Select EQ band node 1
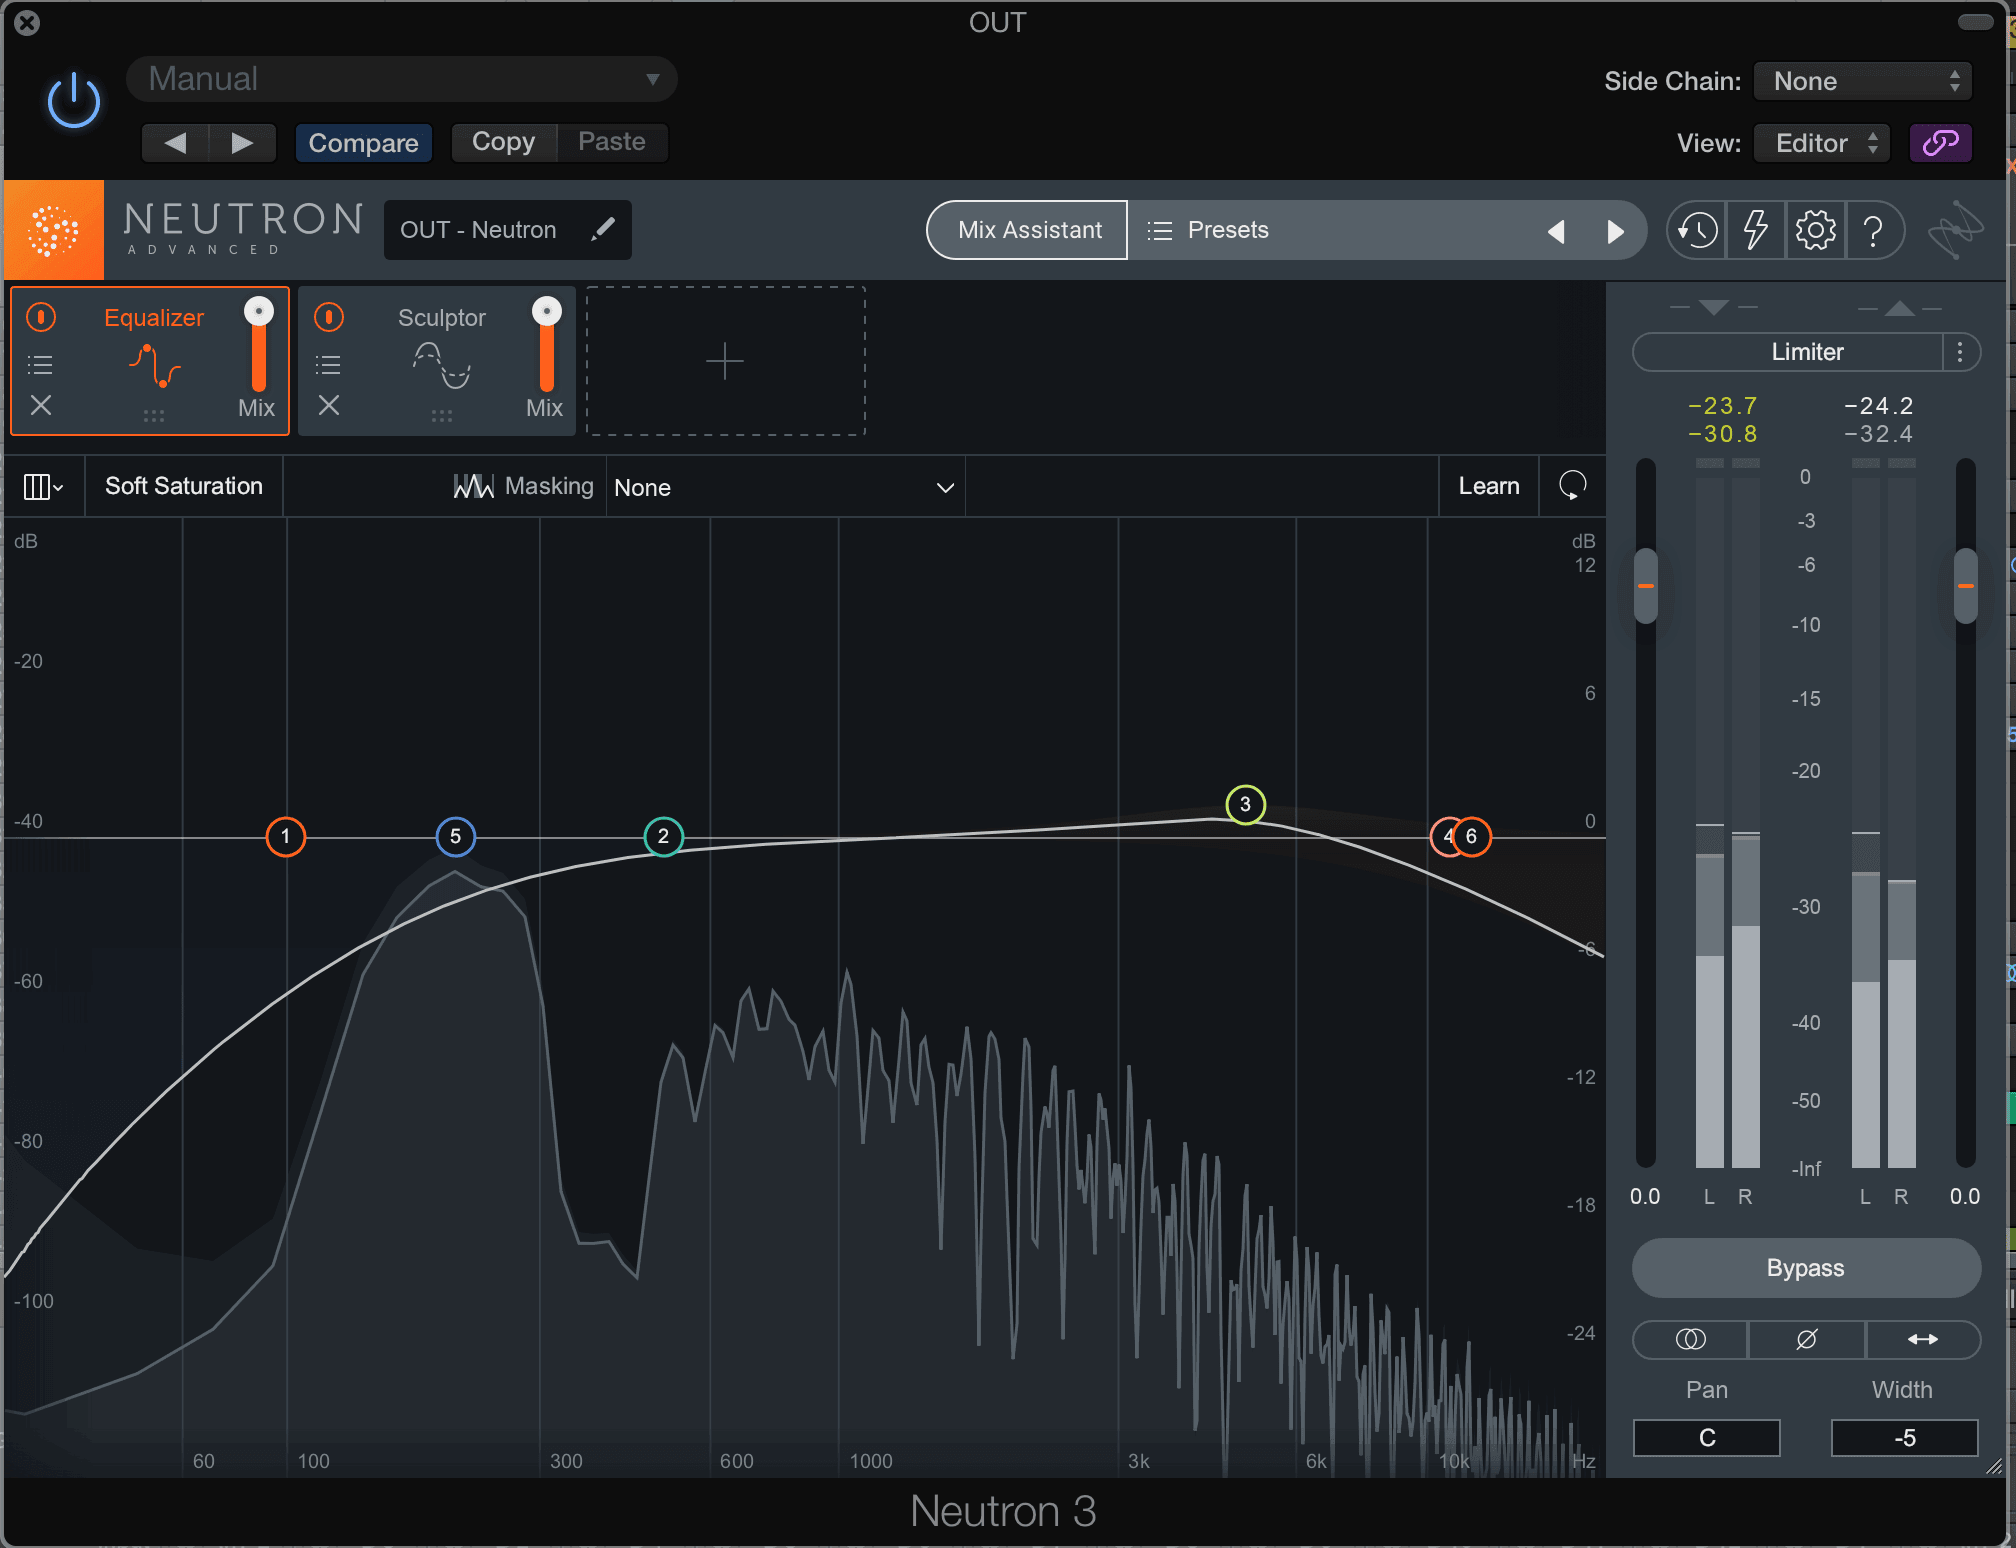The image size is (2016, 1548). coord(285,836)
